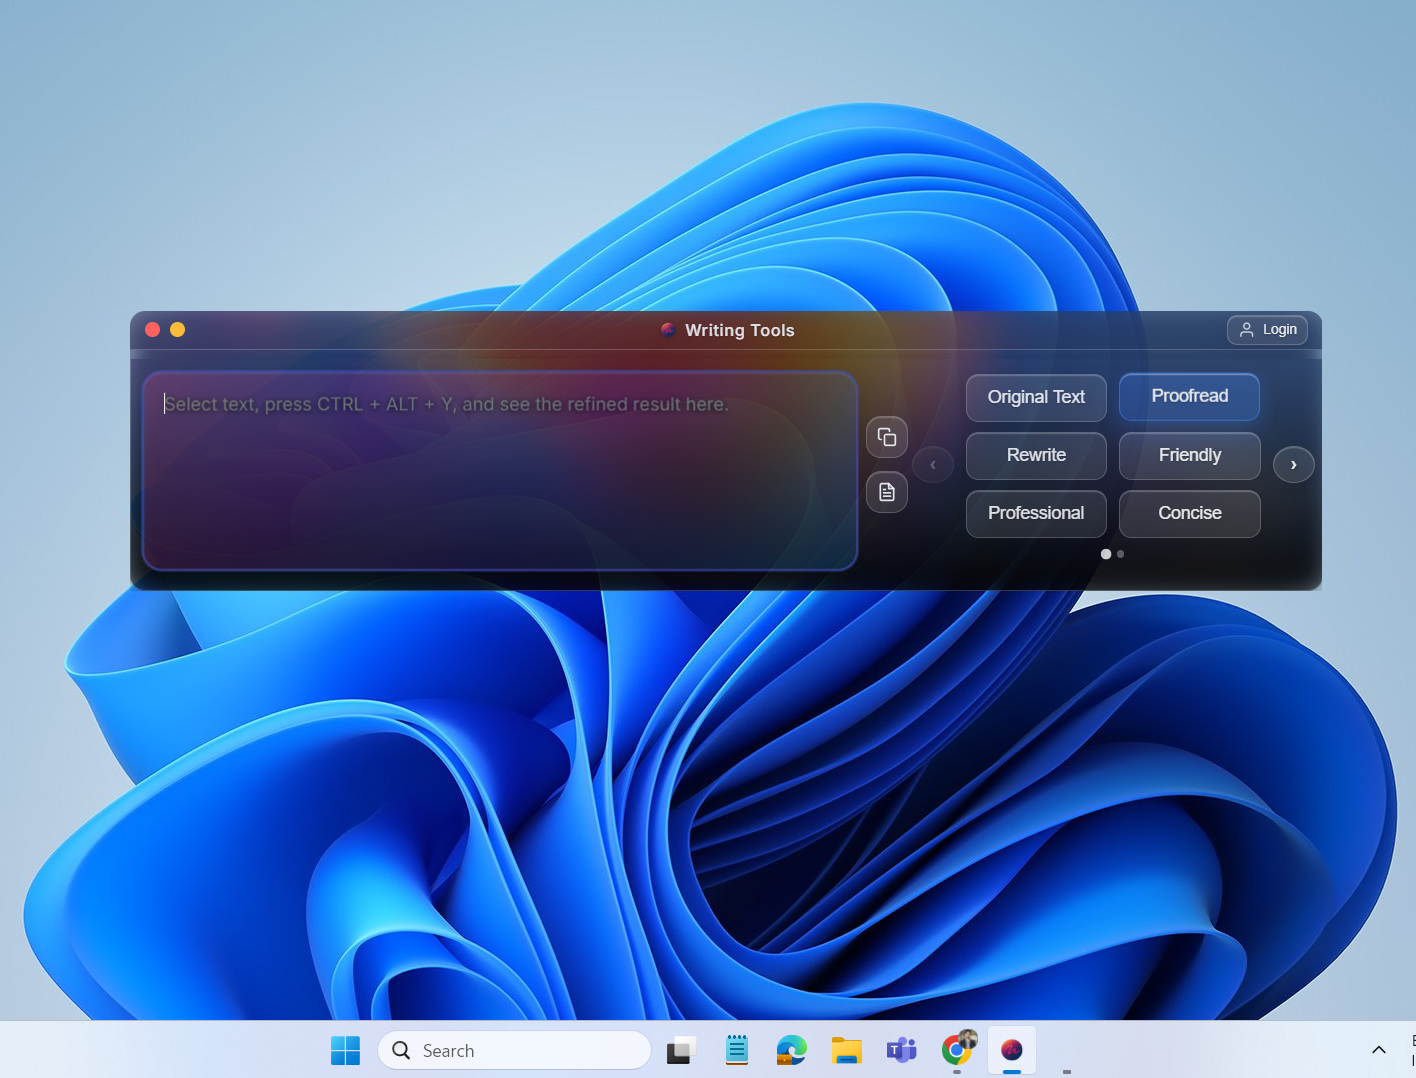Enable the Friendly tone
The width and height of the screenshot is (1416, 1078).
pos(1189,455)
